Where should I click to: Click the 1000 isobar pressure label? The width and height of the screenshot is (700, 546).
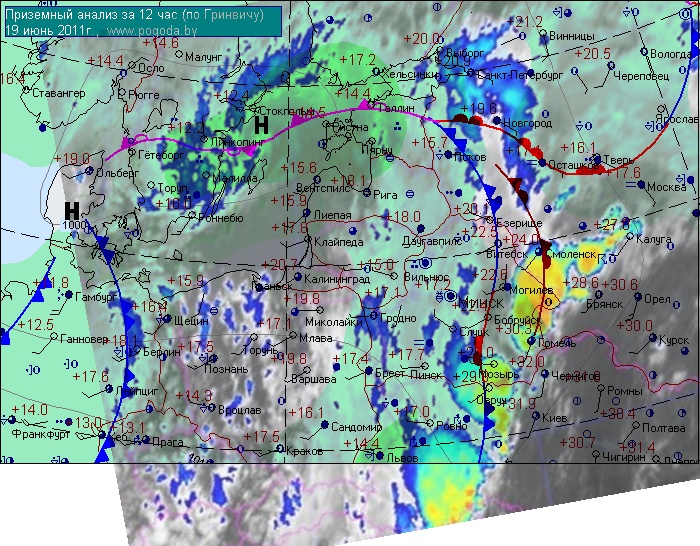point(74,226)
